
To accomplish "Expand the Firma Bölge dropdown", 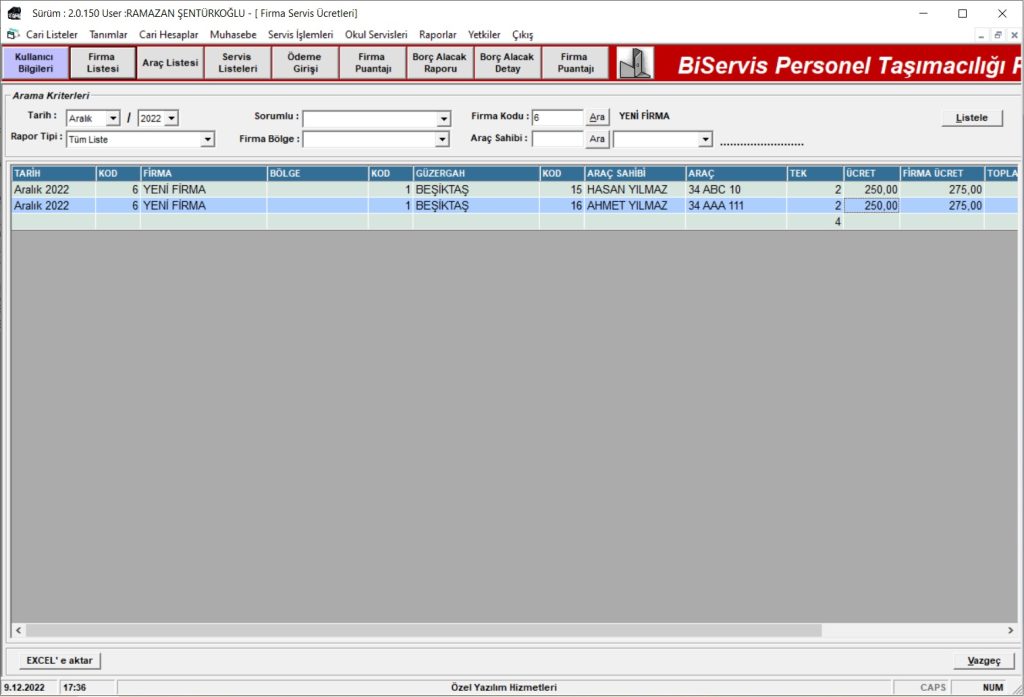I will pos(443,140).
